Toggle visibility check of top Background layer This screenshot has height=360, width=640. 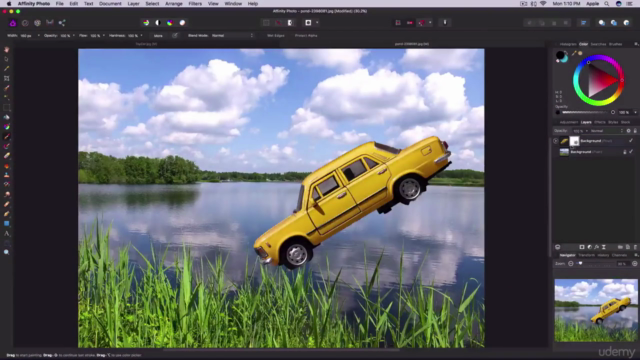point(631,141)
